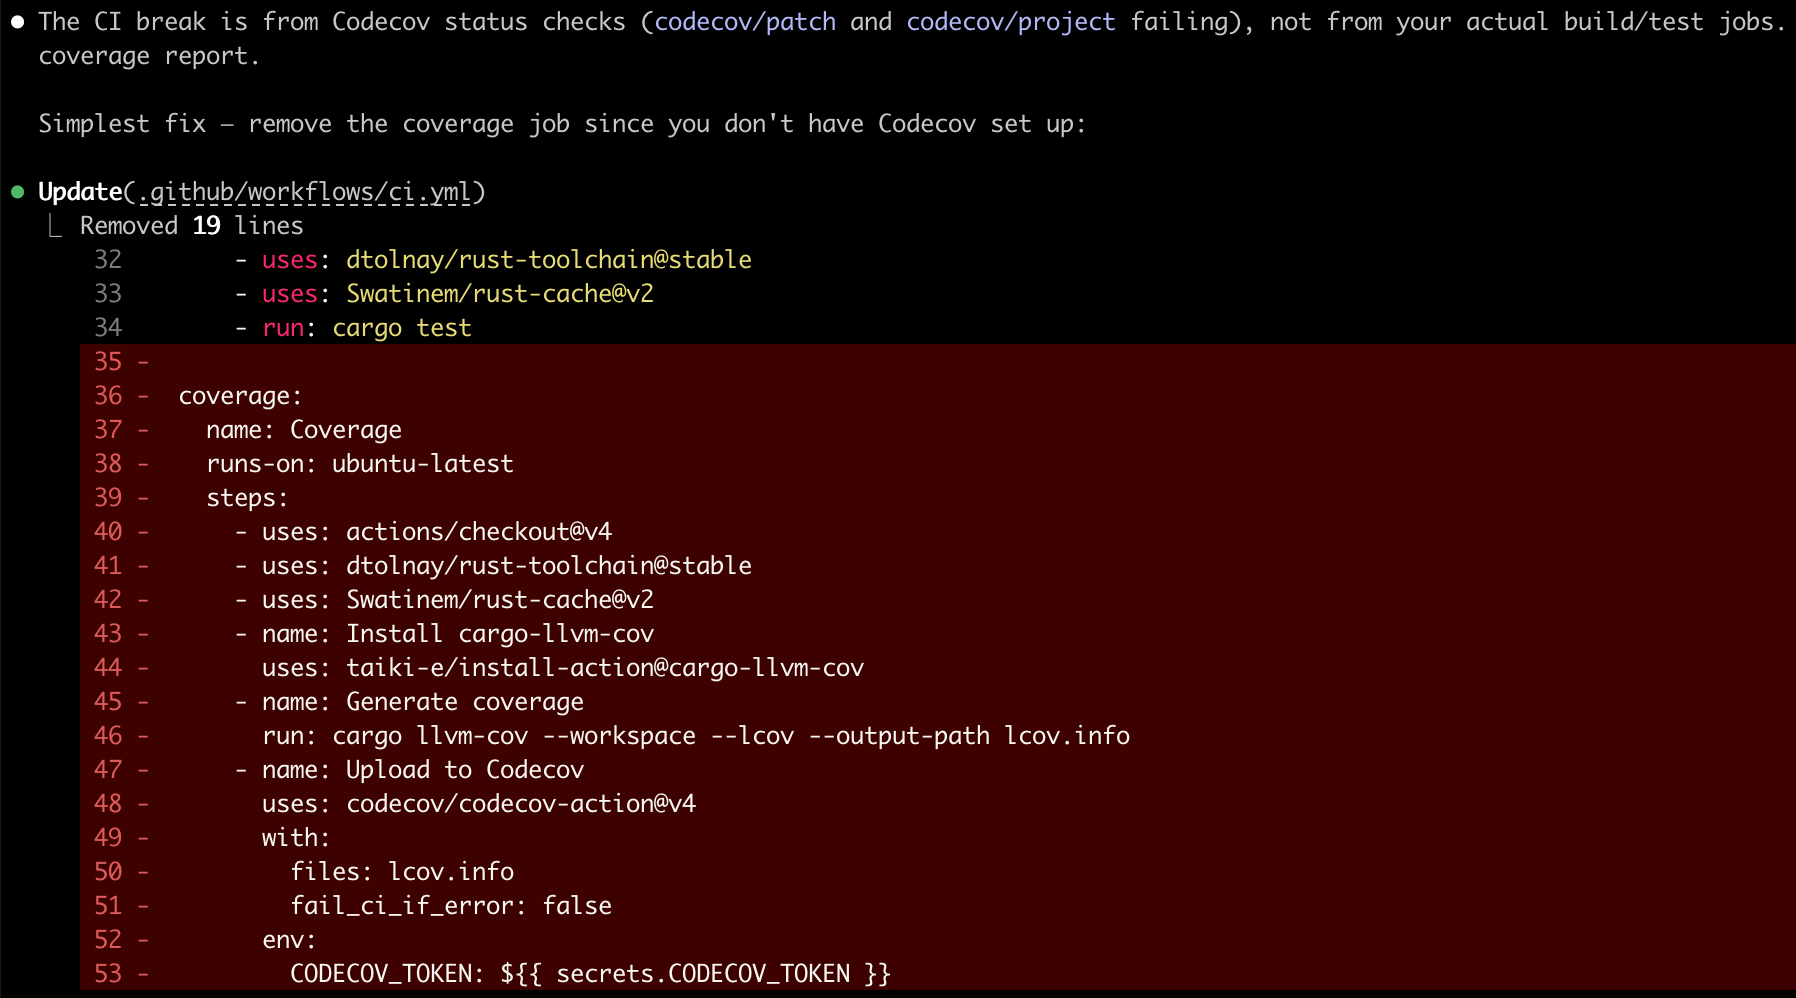The height and width of the screenshot is (998, 1796).
Task: Select line number 35 in the diff
Action: click(106, 361)
